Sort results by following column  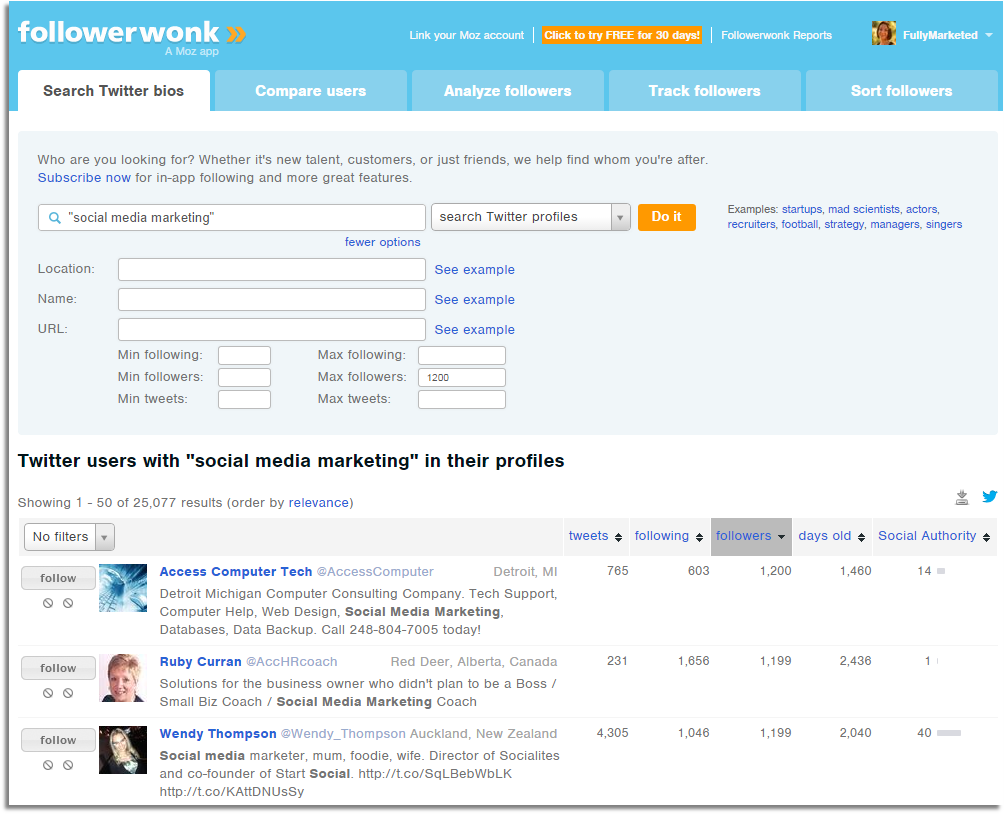[668, 536]
